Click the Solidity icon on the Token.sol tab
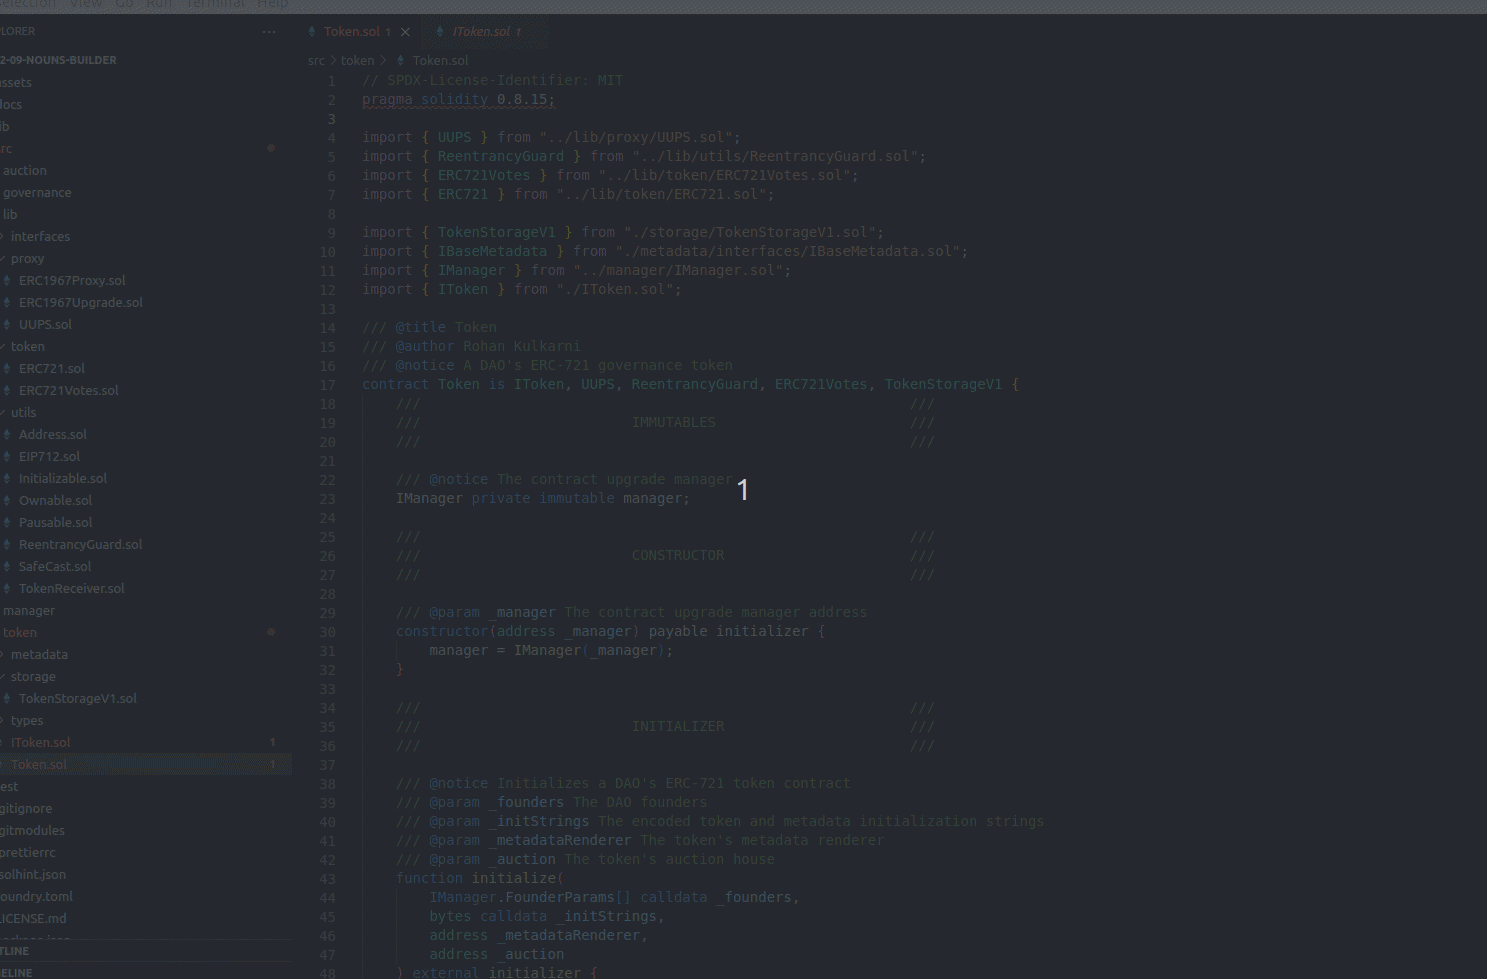Screen dimensions: 1487x979 pyautogui.click(x=313, y=31)
